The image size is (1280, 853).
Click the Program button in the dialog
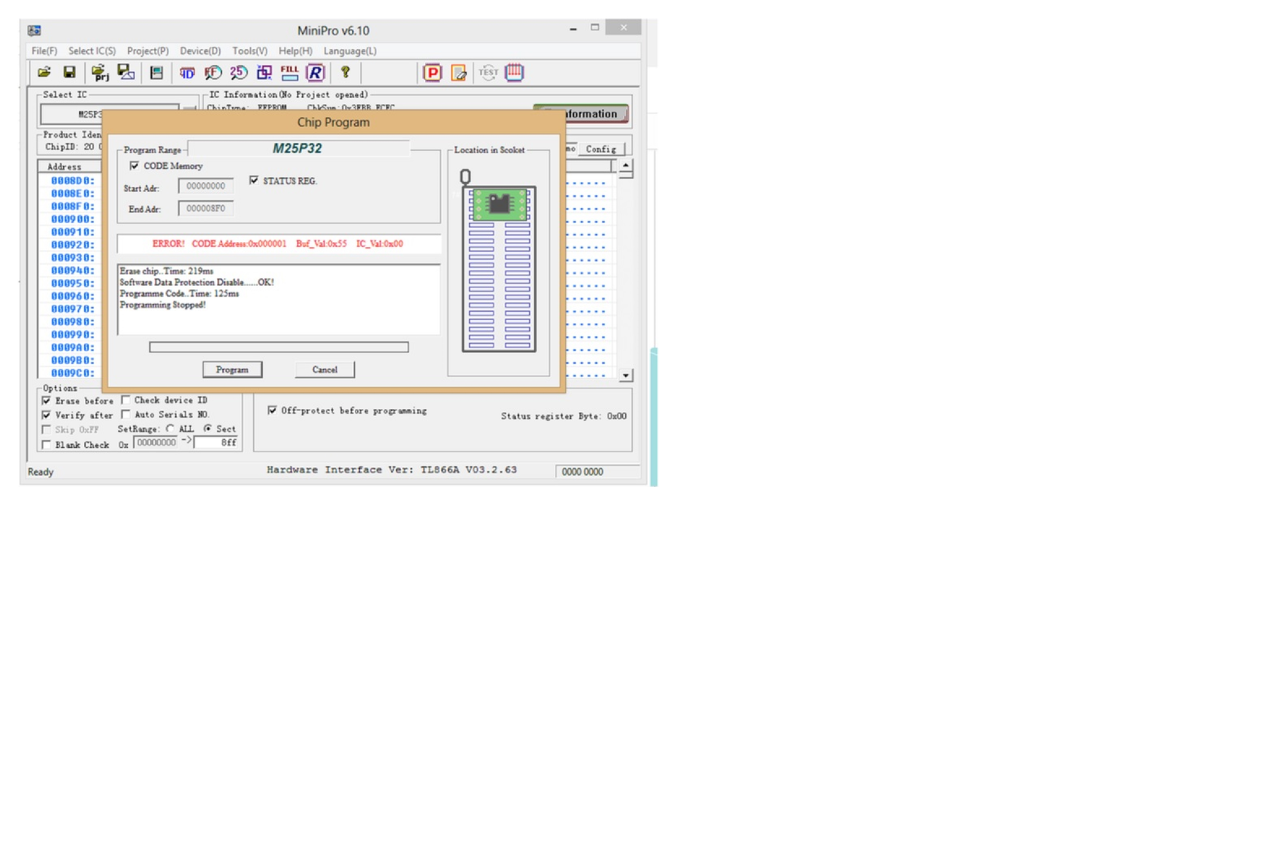click(x=232, y=369)
